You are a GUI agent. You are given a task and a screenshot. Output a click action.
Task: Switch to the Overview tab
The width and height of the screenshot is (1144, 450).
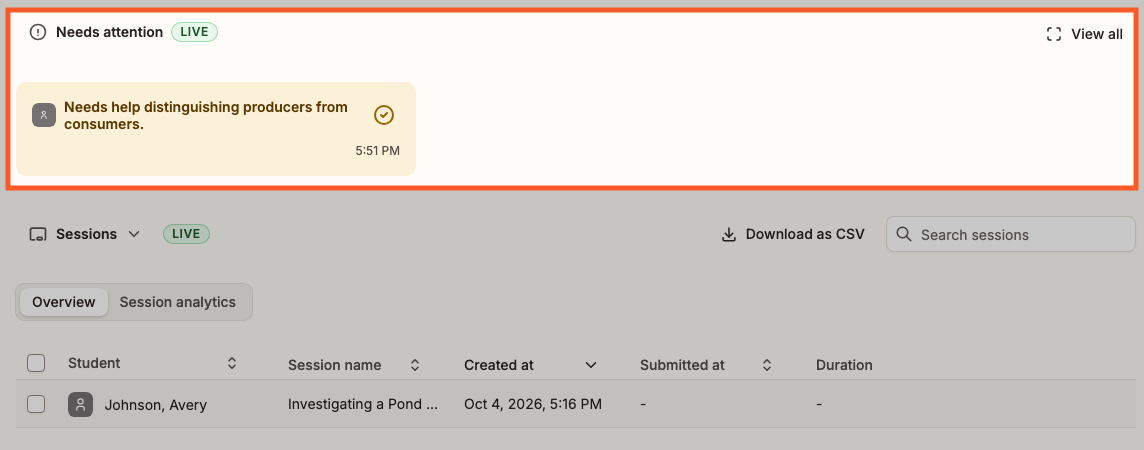click(63, 302)
